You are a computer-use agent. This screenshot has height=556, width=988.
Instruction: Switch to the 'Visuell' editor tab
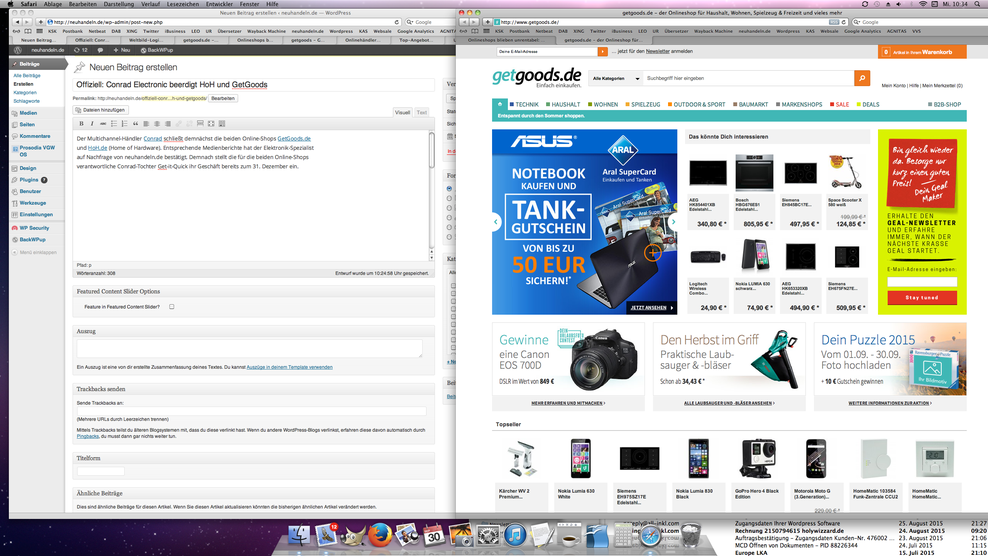click(402, 112)
